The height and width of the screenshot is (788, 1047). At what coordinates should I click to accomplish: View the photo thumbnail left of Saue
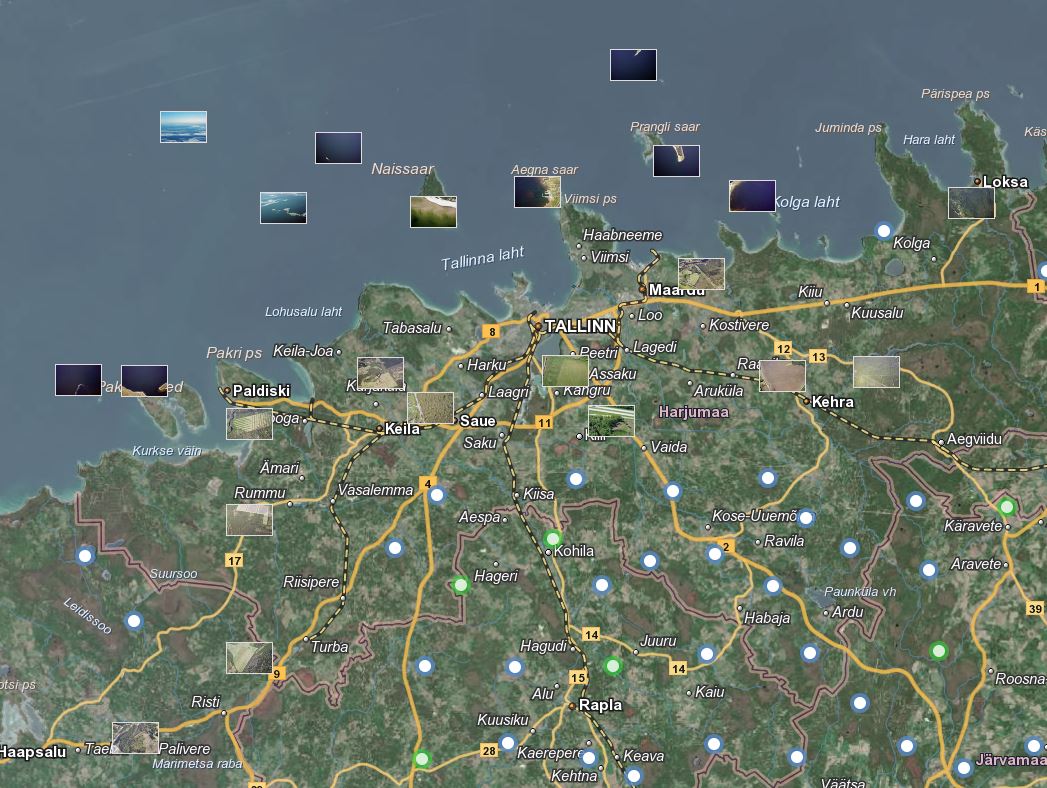point(431,408)
